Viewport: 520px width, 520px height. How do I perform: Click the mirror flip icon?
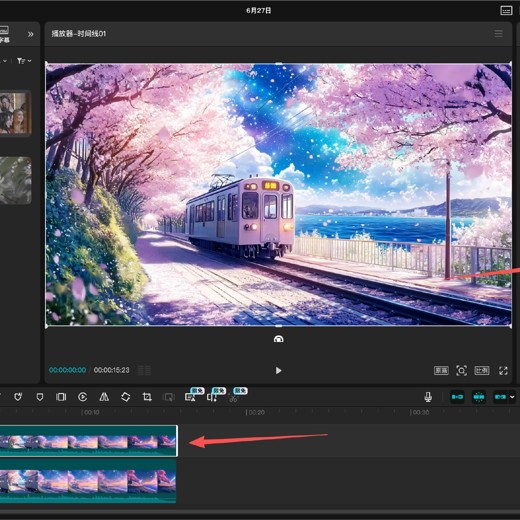(x=104, y=397)
